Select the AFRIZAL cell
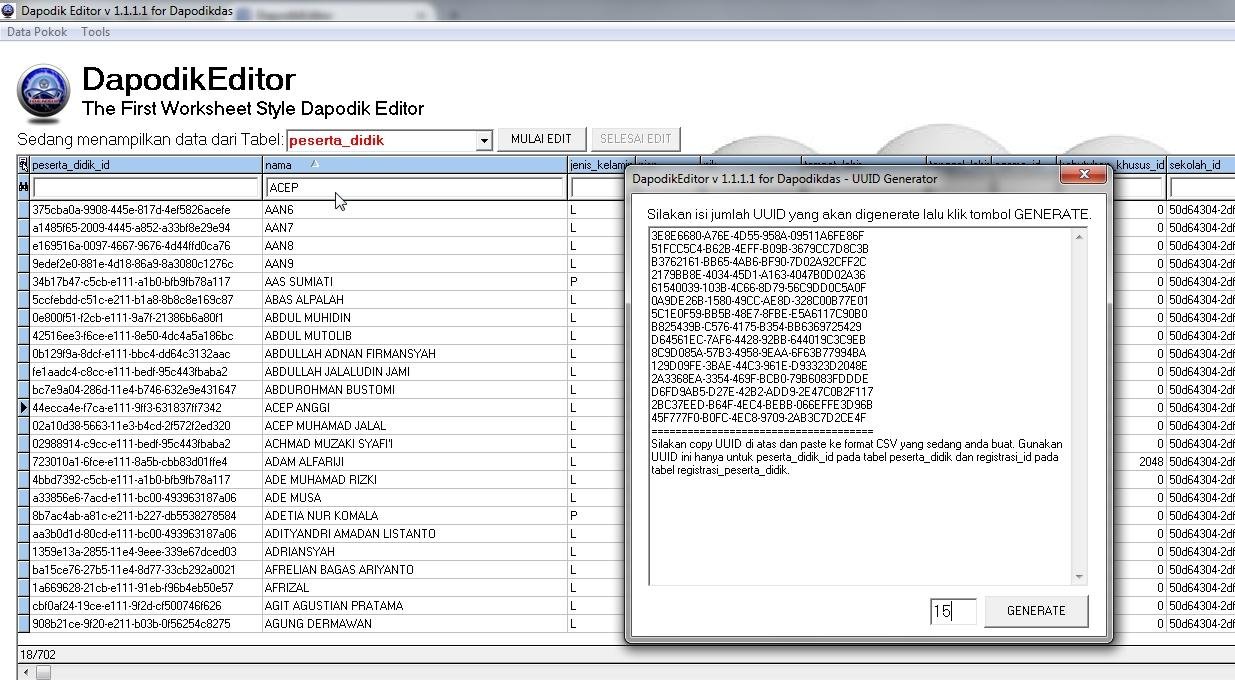Screen dimensions: 1235x680 pyautogui.click(x=415, y=588)
